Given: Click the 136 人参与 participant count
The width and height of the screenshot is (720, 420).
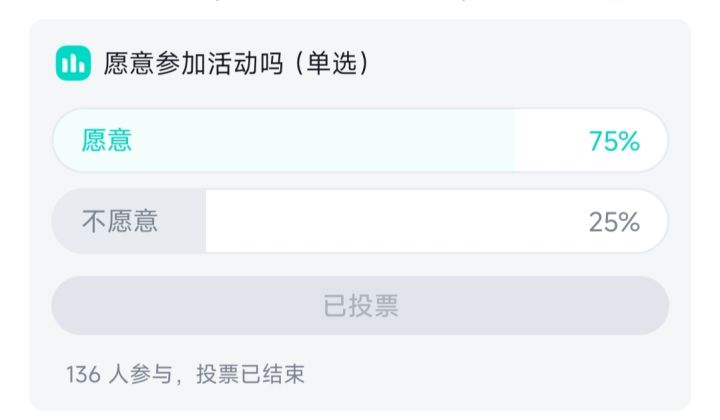Looking at the screenshot, I should [119, 375].
